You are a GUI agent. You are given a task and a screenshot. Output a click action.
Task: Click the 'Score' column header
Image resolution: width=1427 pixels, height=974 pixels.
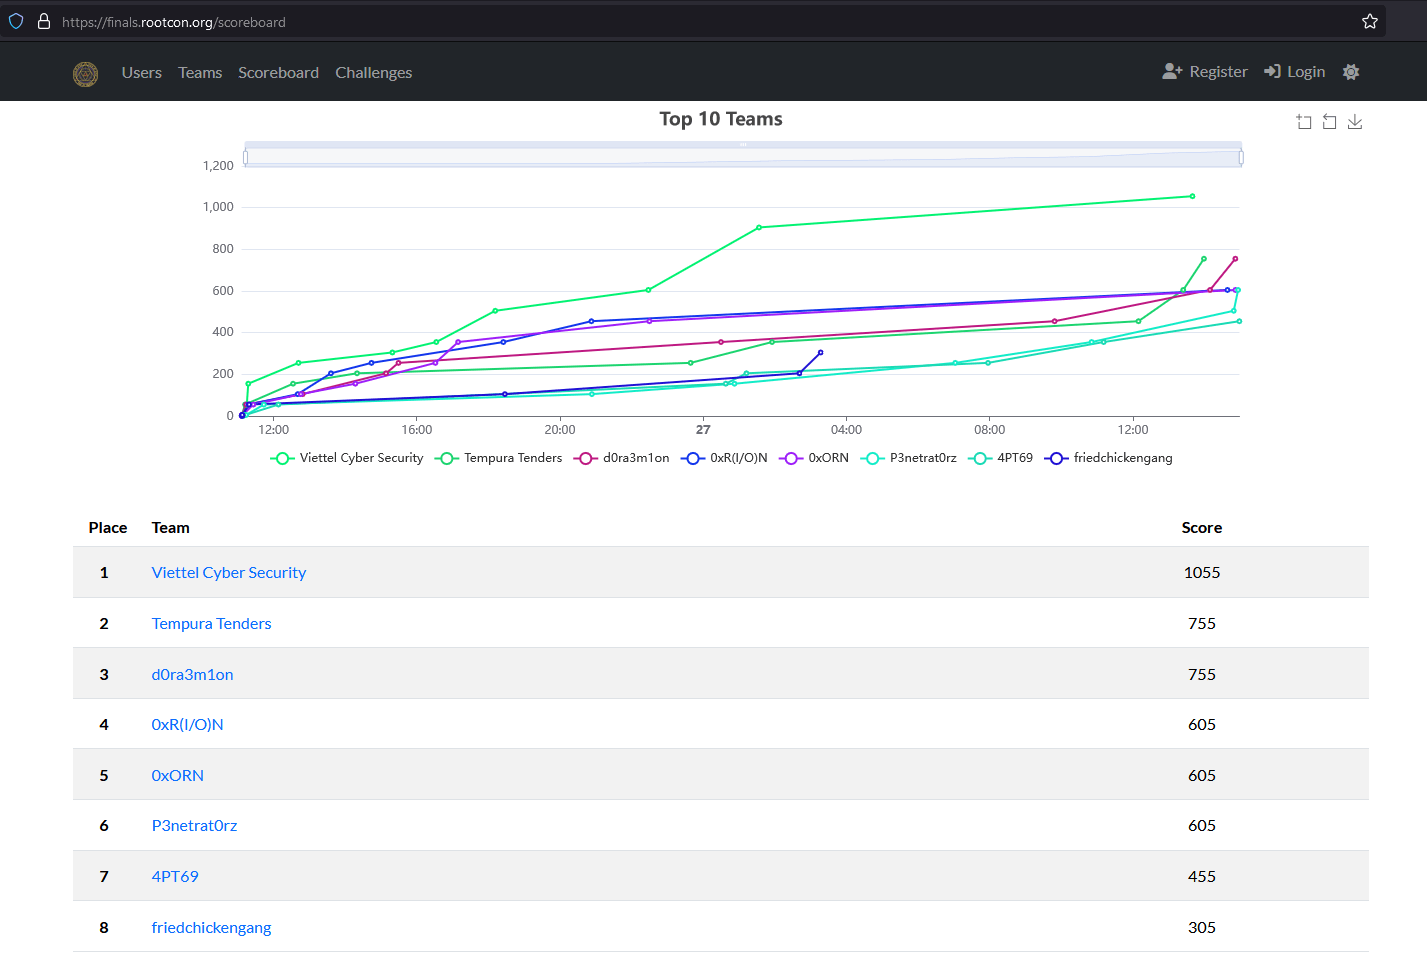pos(1202,528)
